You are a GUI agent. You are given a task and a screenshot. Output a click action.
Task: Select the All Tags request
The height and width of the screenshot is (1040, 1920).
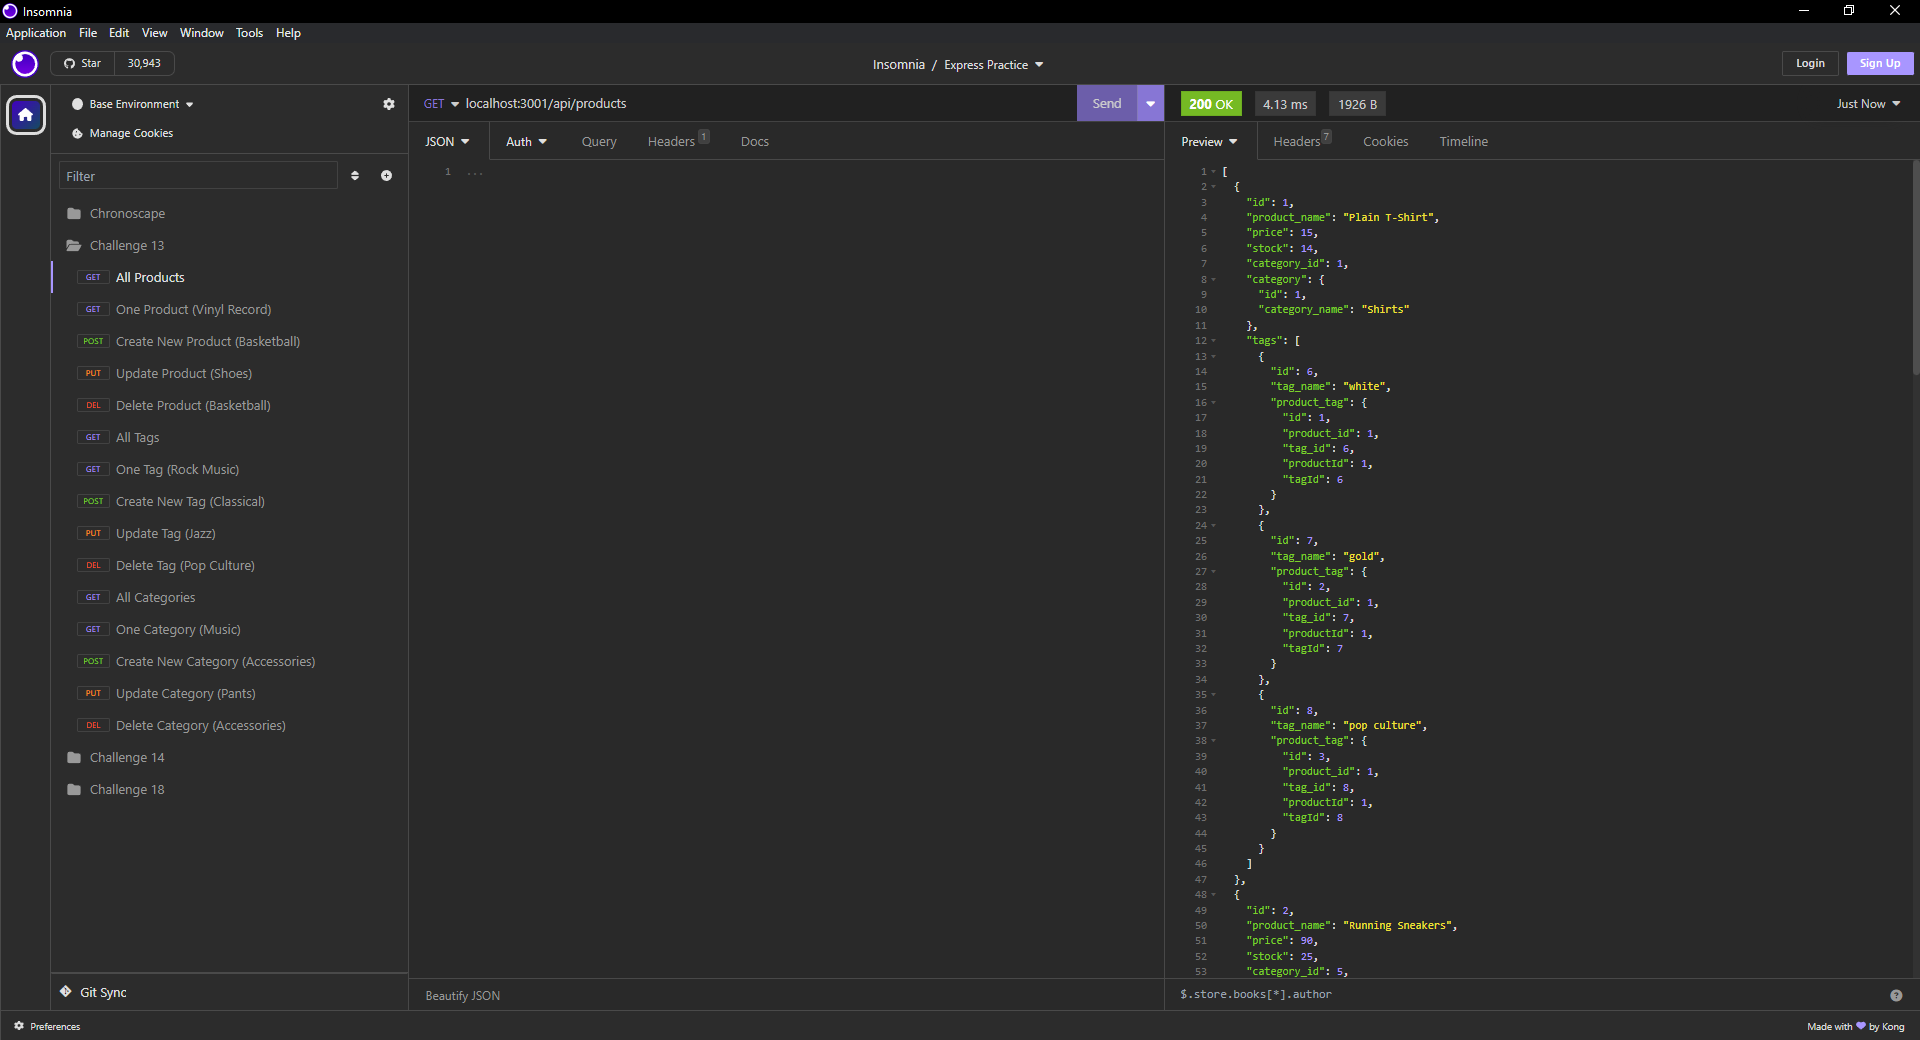point(229,438)
